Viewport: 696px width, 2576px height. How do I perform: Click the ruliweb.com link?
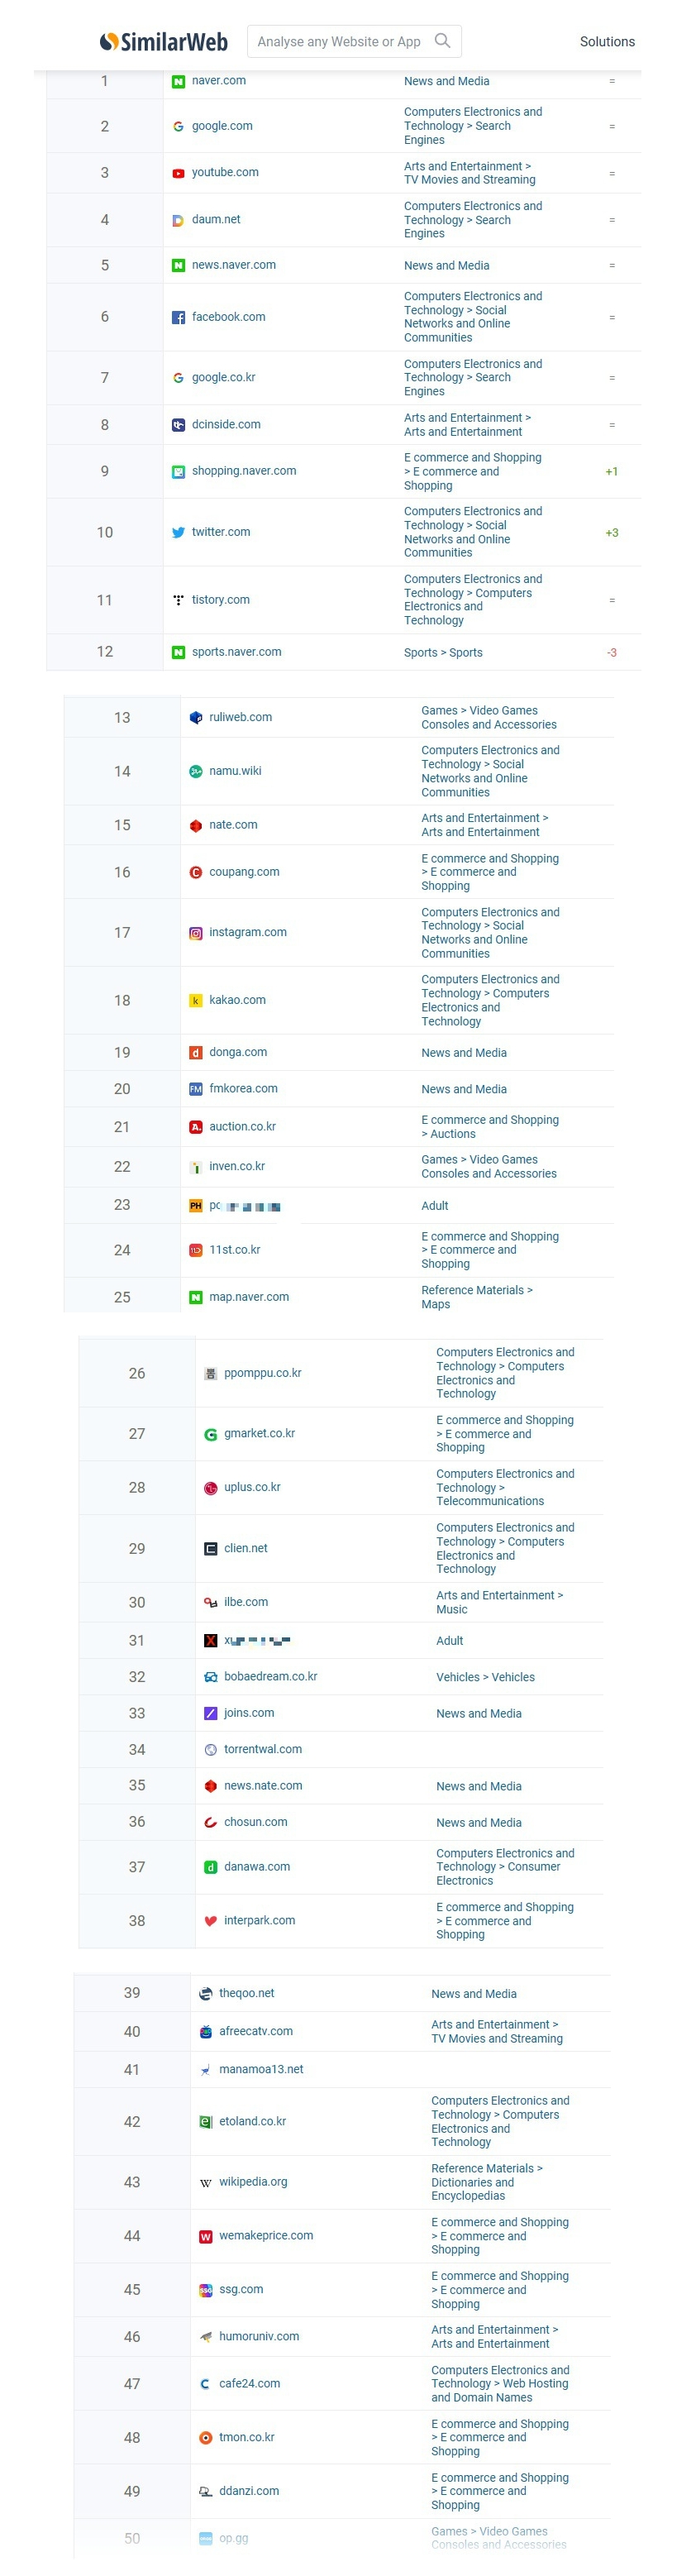pos(240,717)
